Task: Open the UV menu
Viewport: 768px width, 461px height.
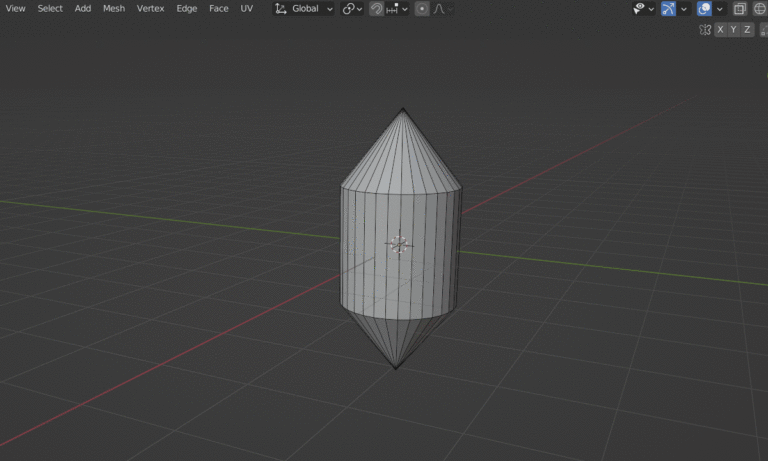Action: (x=246, y=9)
